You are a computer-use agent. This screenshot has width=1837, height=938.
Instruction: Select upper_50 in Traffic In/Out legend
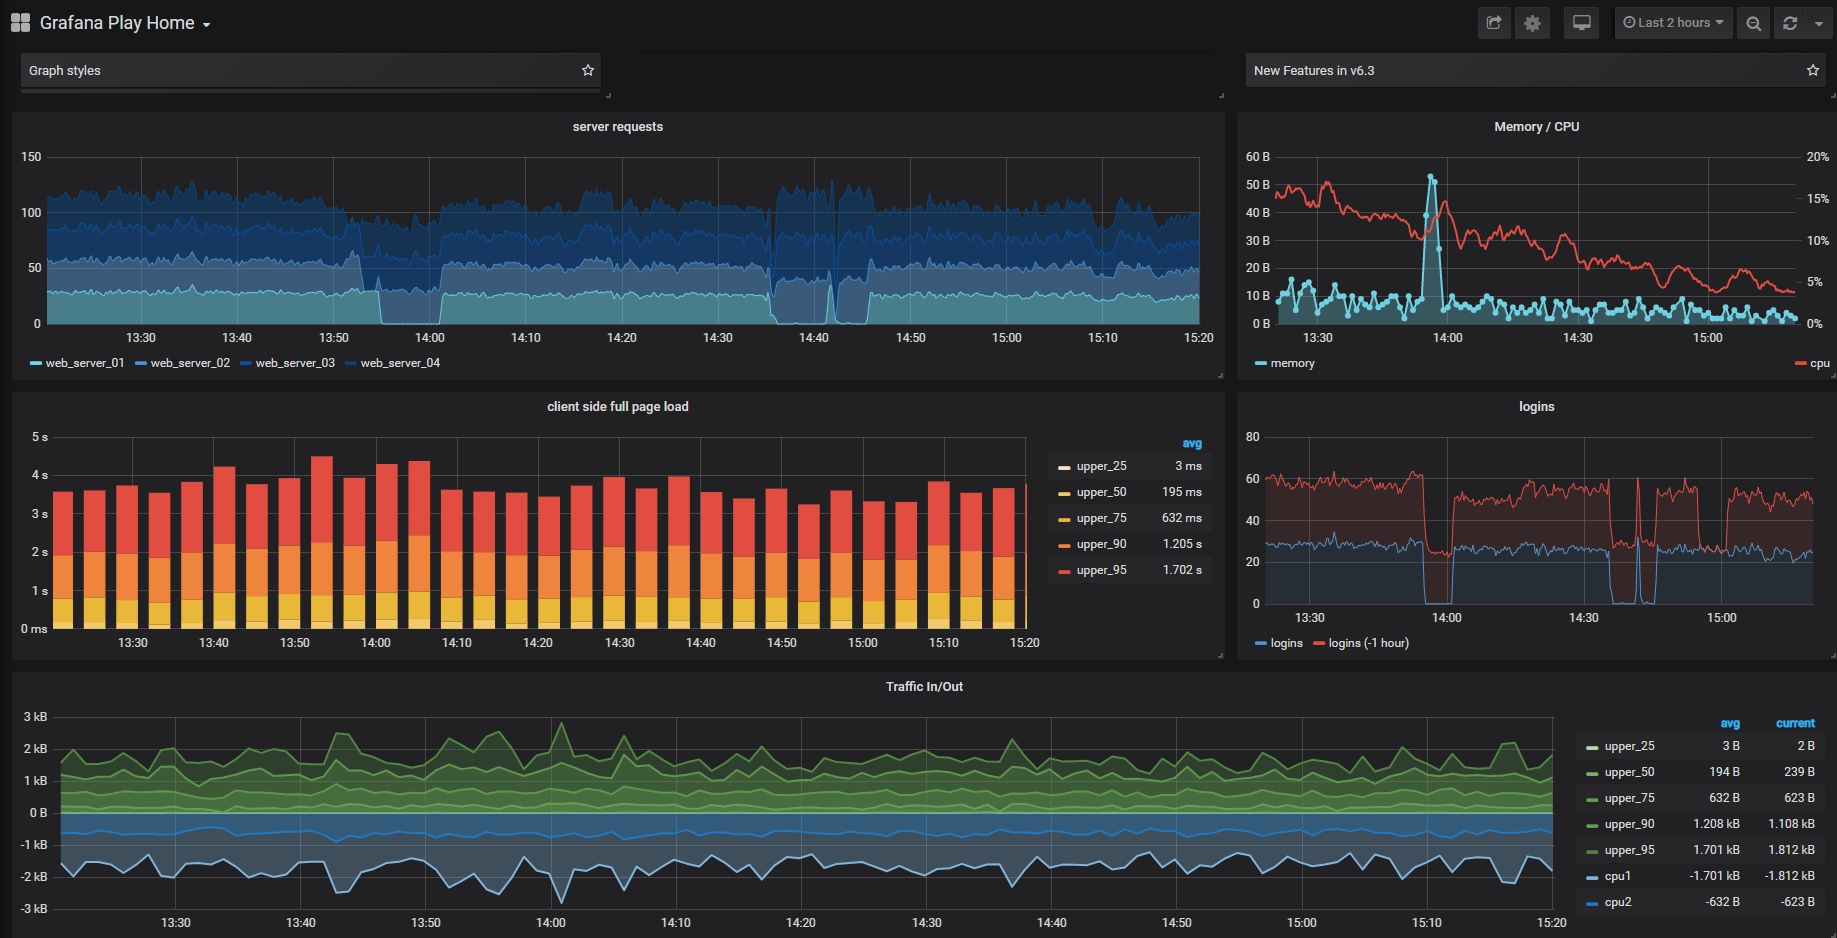click(x=1629, y=772)
